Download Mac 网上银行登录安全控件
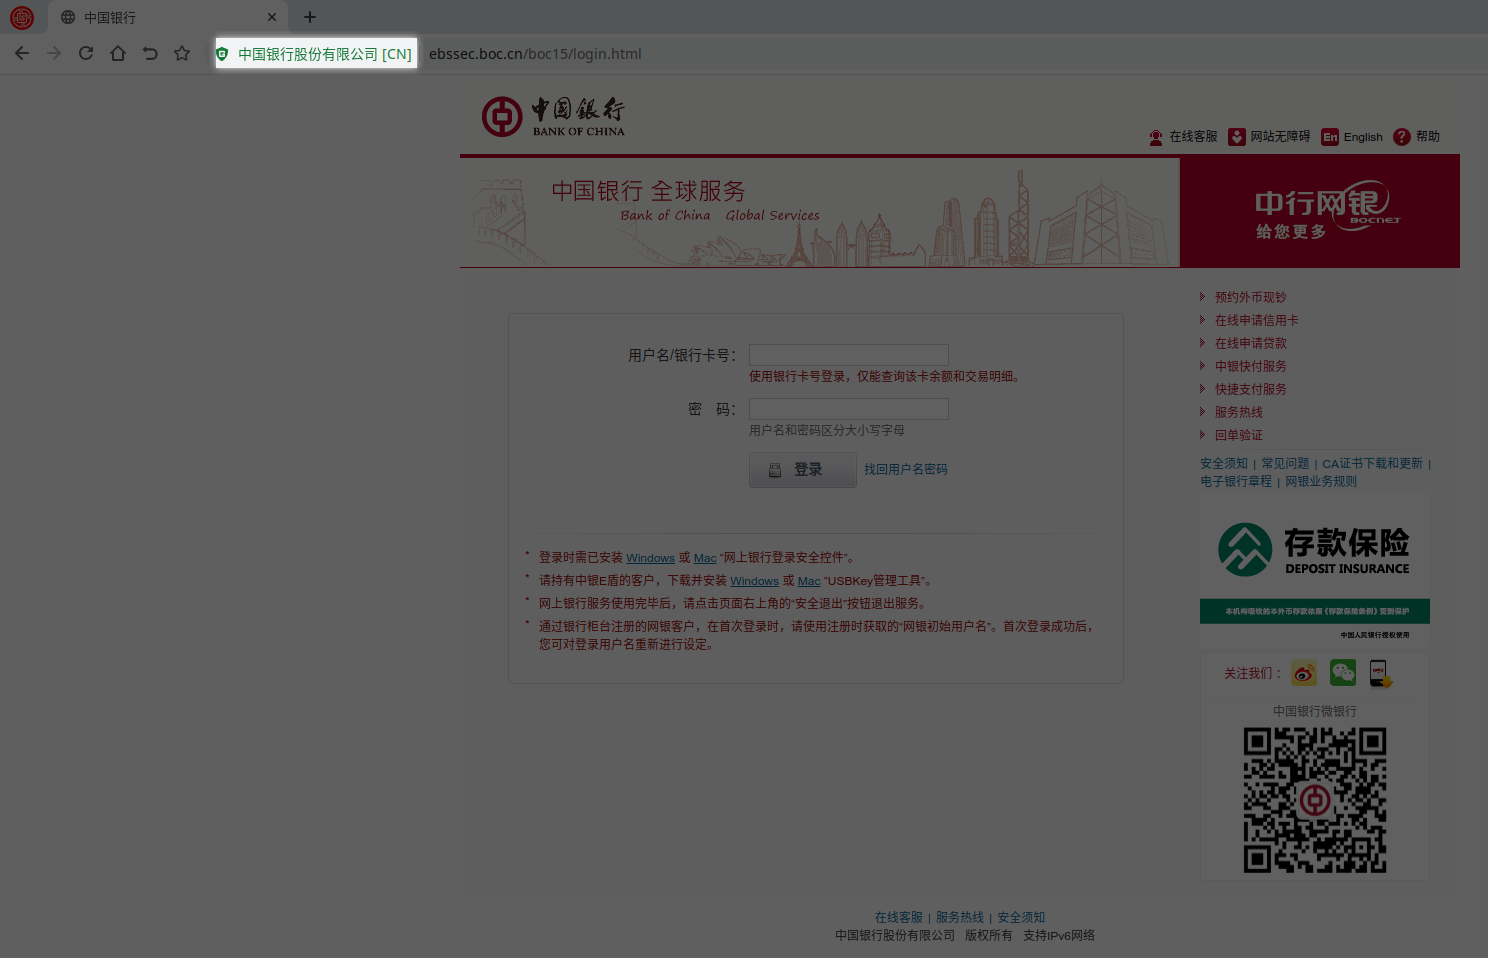This screenshot has height=958, width=1488. coord(705,558)
